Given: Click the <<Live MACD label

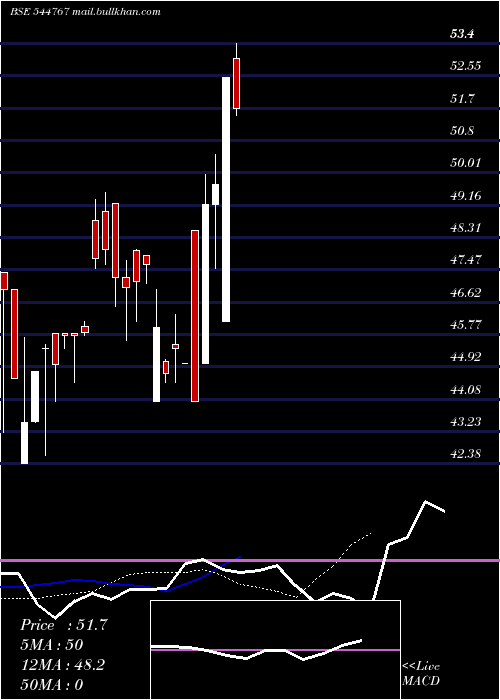Looking at the screenshot, I should tap(421, 673).
